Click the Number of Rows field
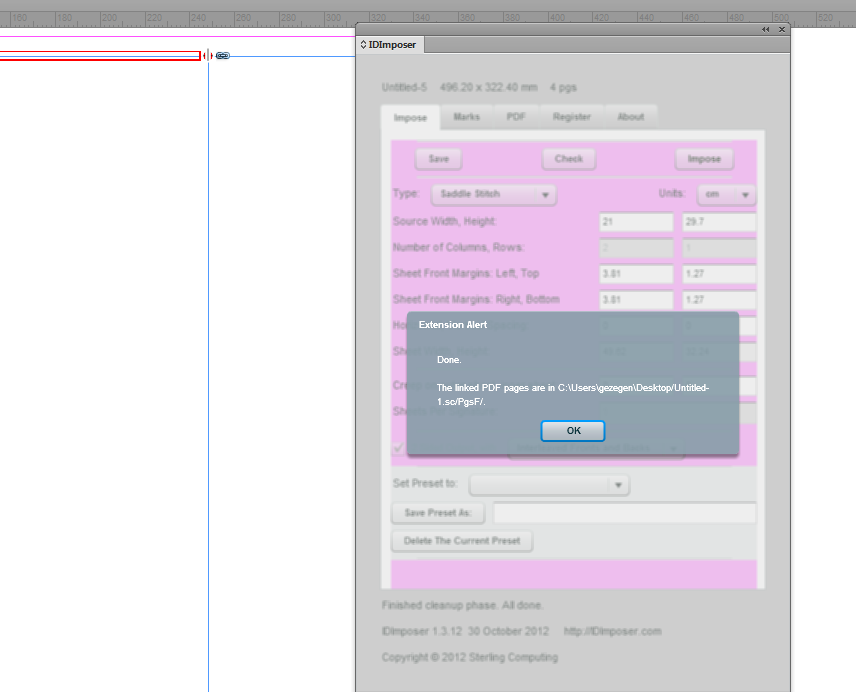The image size is (856, 692). [x=719, y=248]
